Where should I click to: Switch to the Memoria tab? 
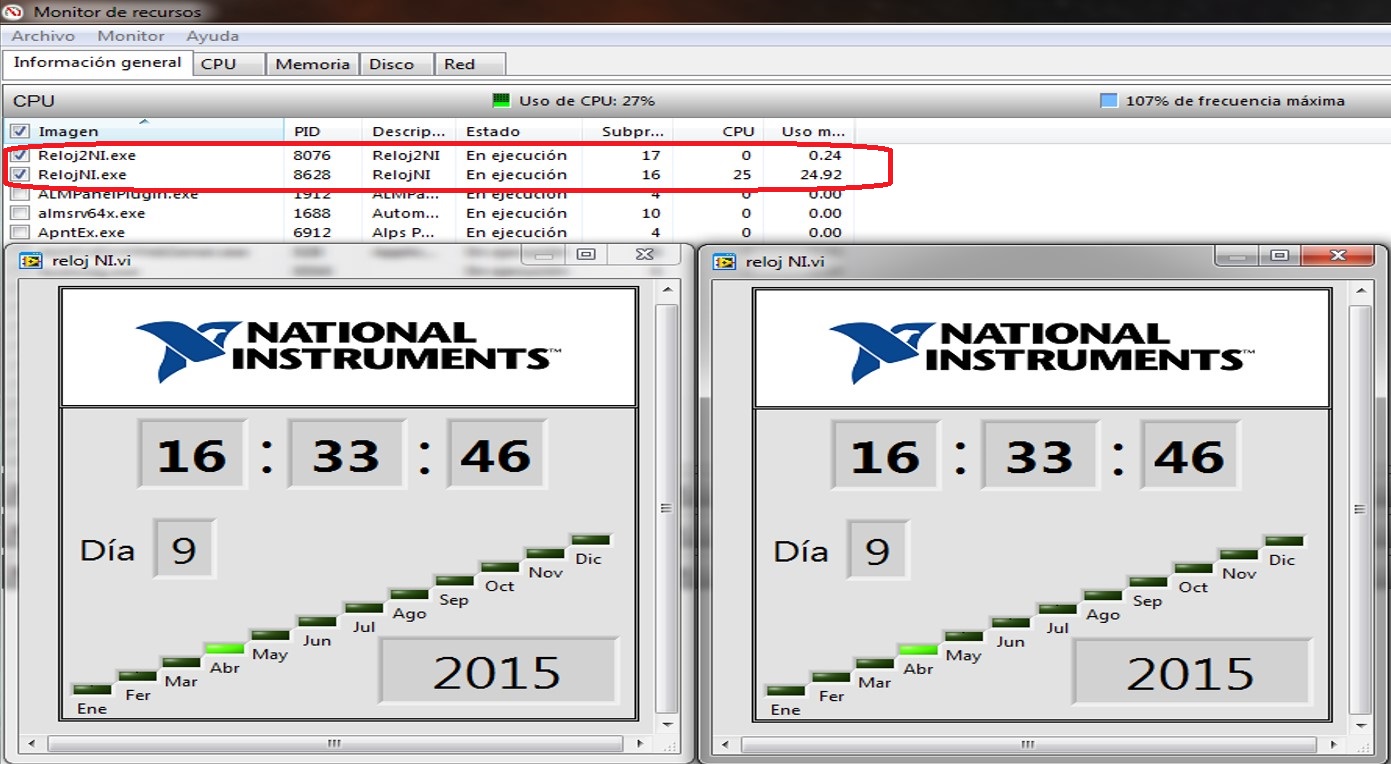[x=312, y=64]
